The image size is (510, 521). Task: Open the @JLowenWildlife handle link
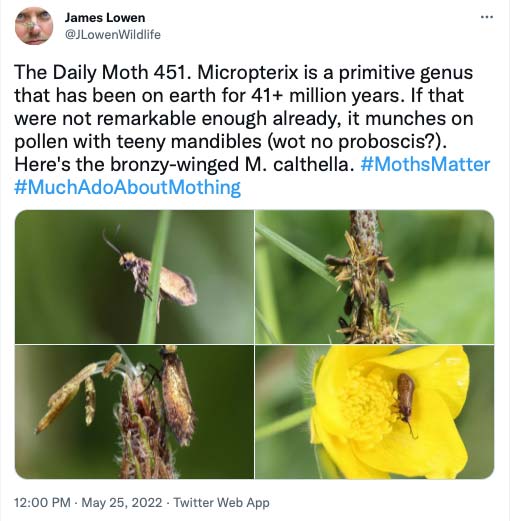pos(112,35)
